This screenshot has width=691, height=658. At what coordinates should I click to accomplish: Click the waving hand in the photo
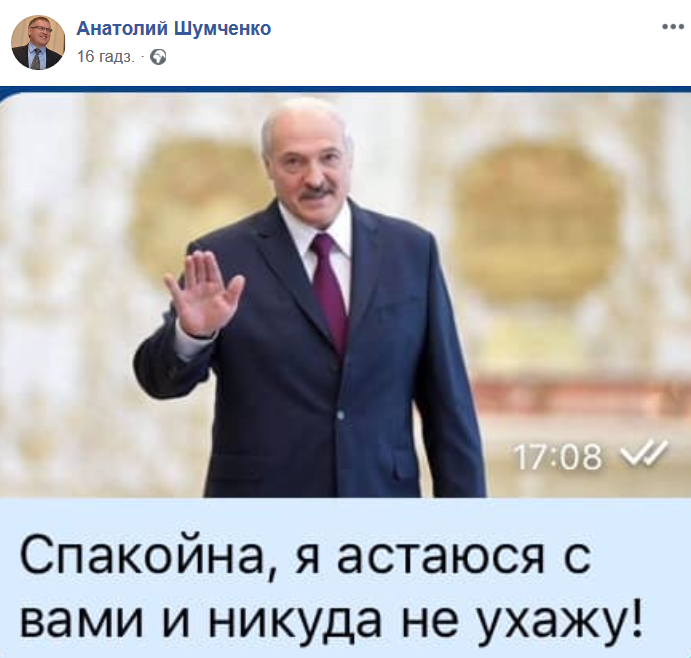204,293
